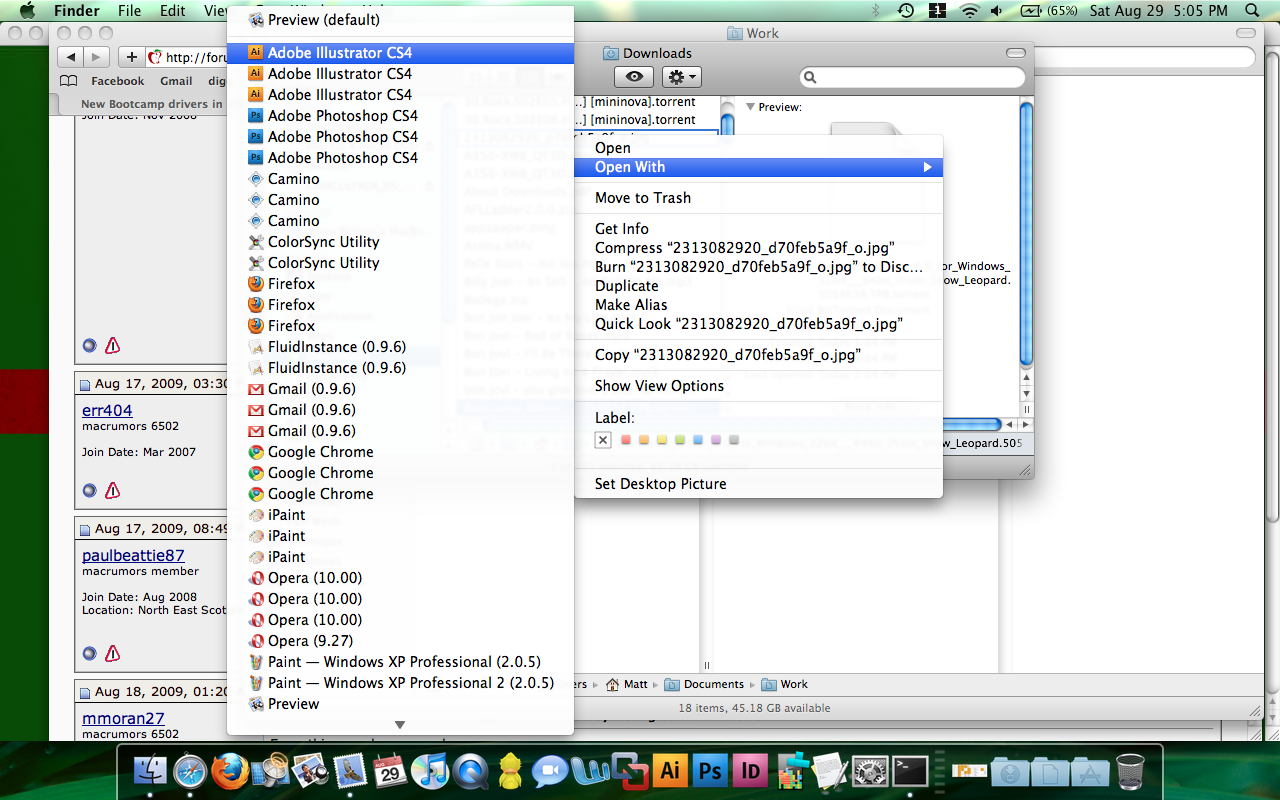Open paulbeattie87 user profile link
This screenshot has width=1280, height=800.
(x=133, y=555)
